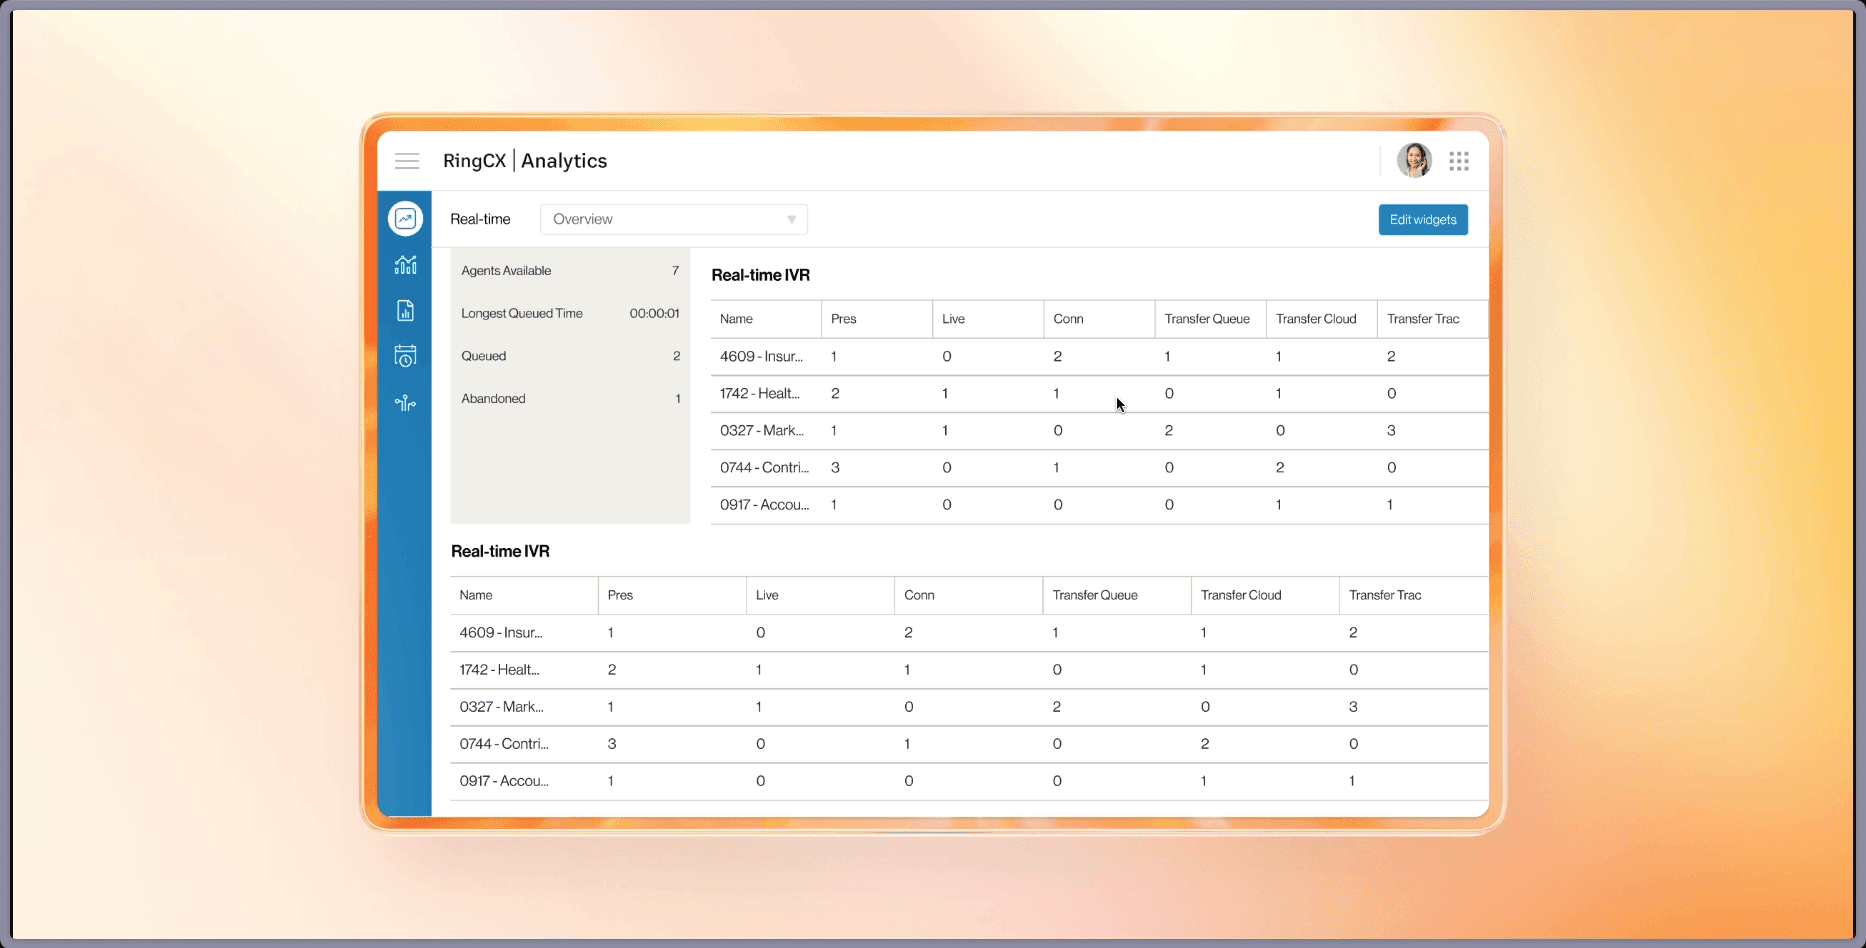Click Transfer Cloud header in lower IVR table
The image size is (1866, 948).
[x=1265, y=595]
